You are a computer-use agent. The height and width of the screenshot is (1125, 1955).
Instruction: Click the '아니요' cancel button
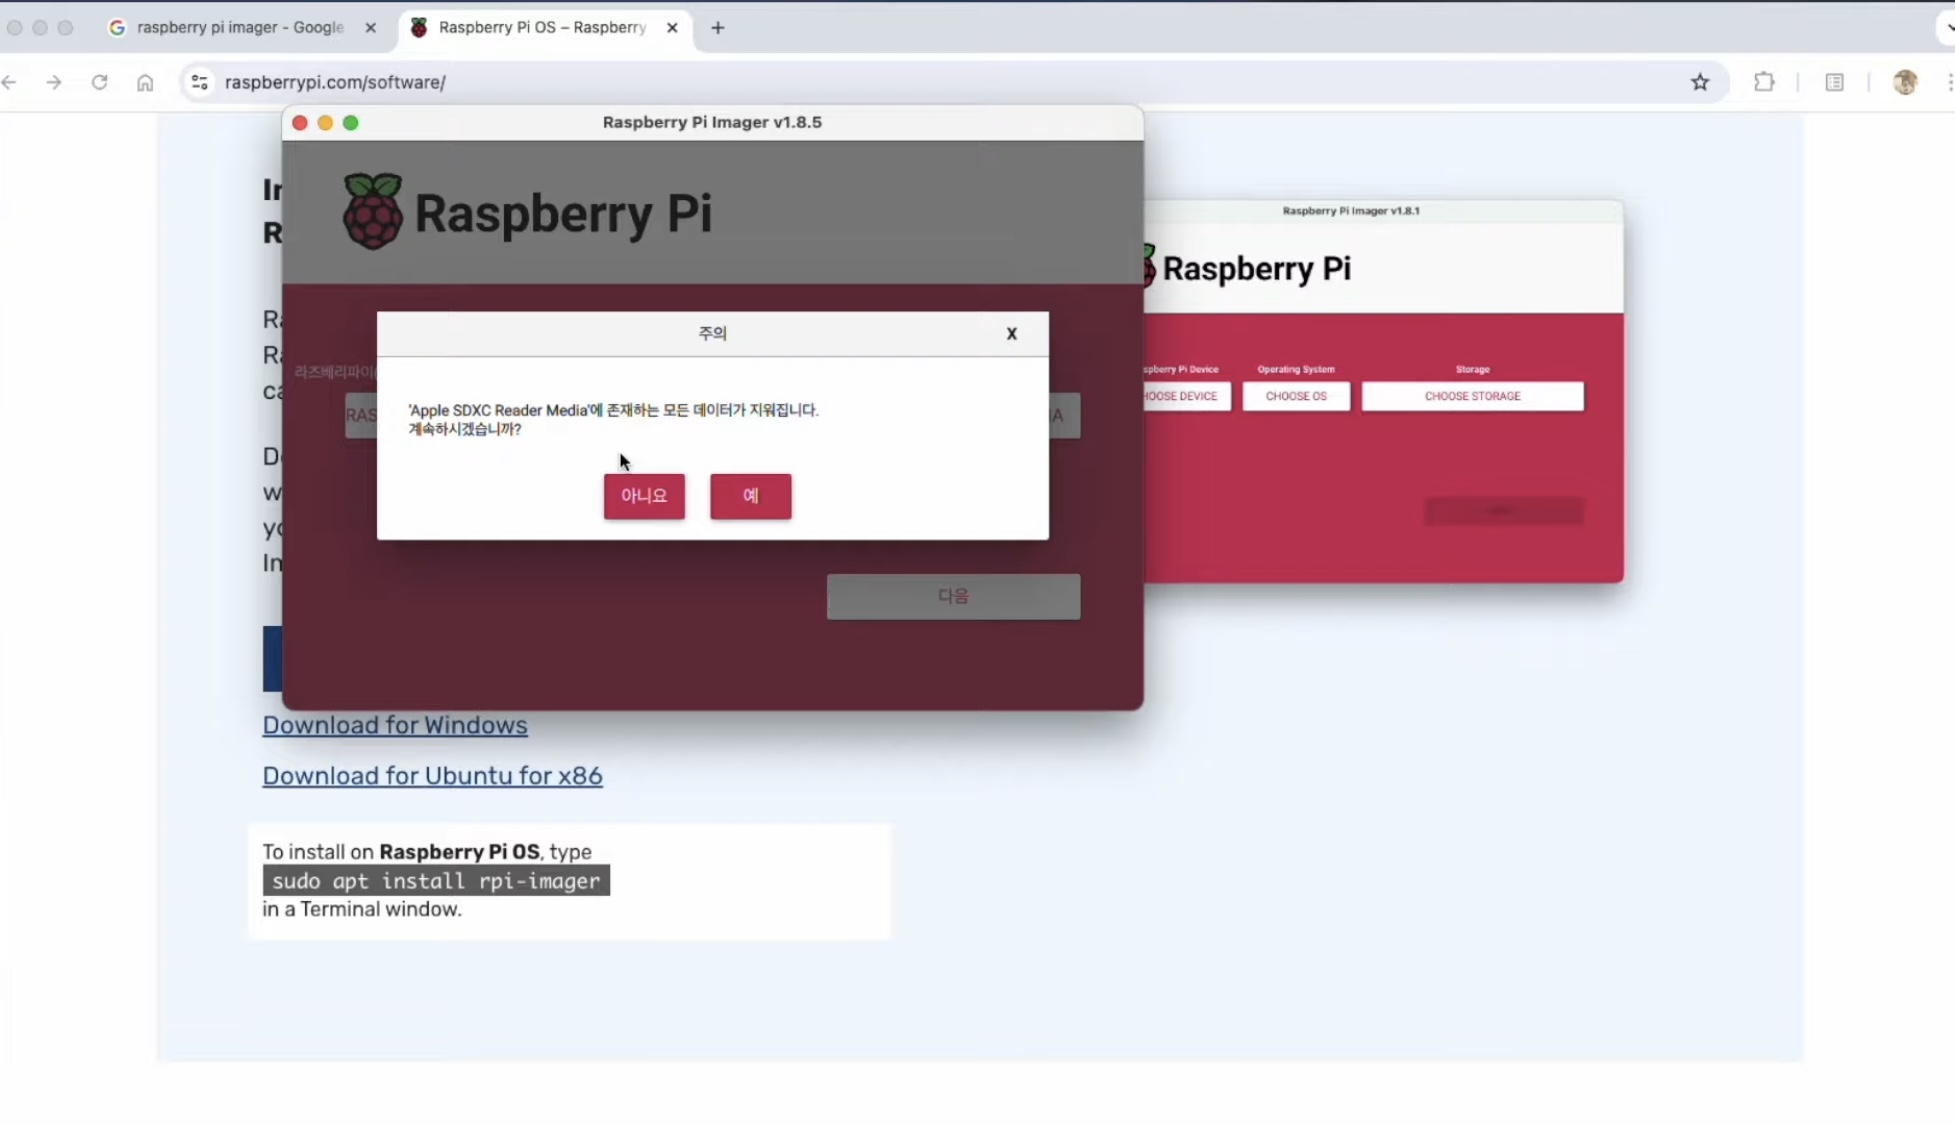coord(644,496)
